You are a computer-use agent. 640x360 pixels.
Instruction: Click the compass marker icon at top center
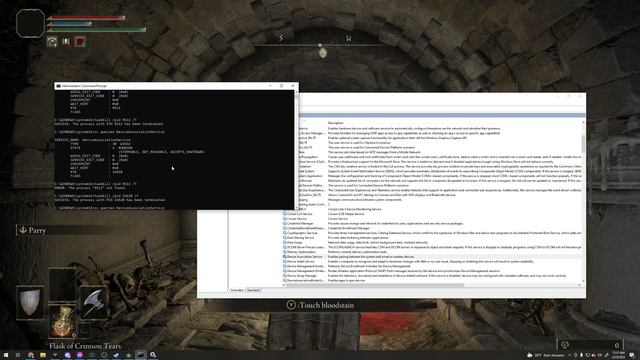(x=323, y=53)
